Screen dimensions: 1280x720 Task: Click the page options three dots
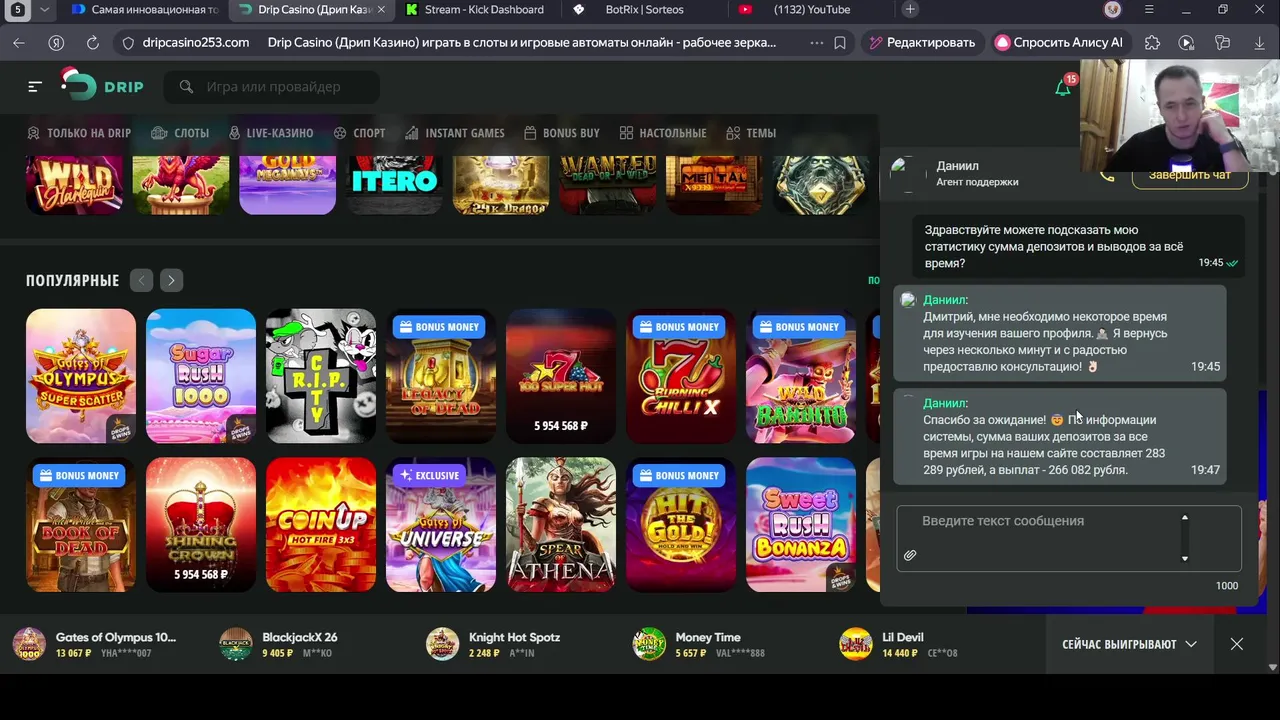(x=817, y=43)
